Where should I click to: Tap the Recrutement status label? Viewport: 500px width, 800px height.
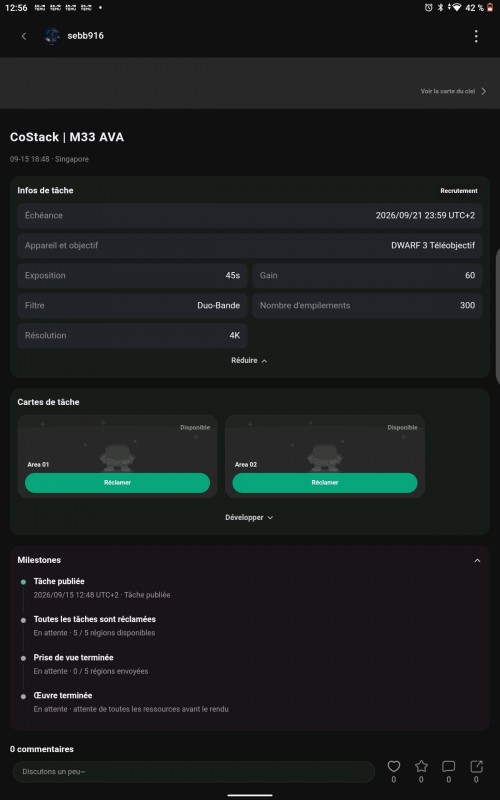click(459, 191)
